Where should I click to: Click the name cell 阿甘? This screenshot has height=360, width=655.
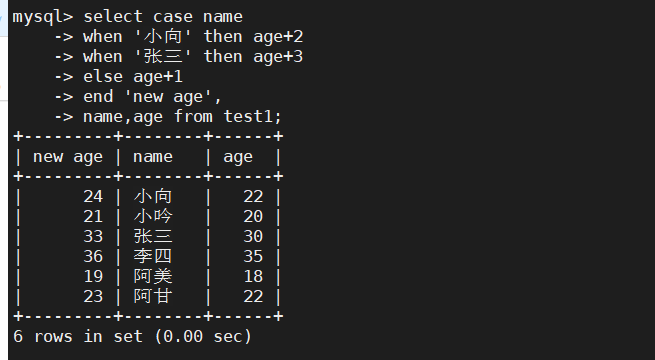pos(153,296)
